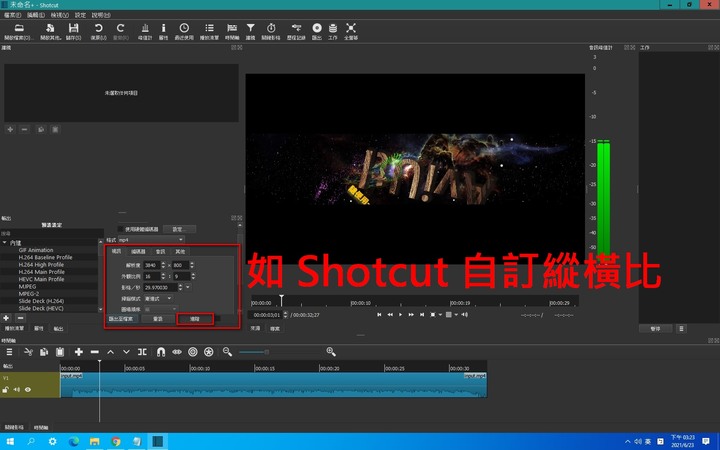
Task: Toggle the timeline ripple mode
Action: [x=193, y=352]
